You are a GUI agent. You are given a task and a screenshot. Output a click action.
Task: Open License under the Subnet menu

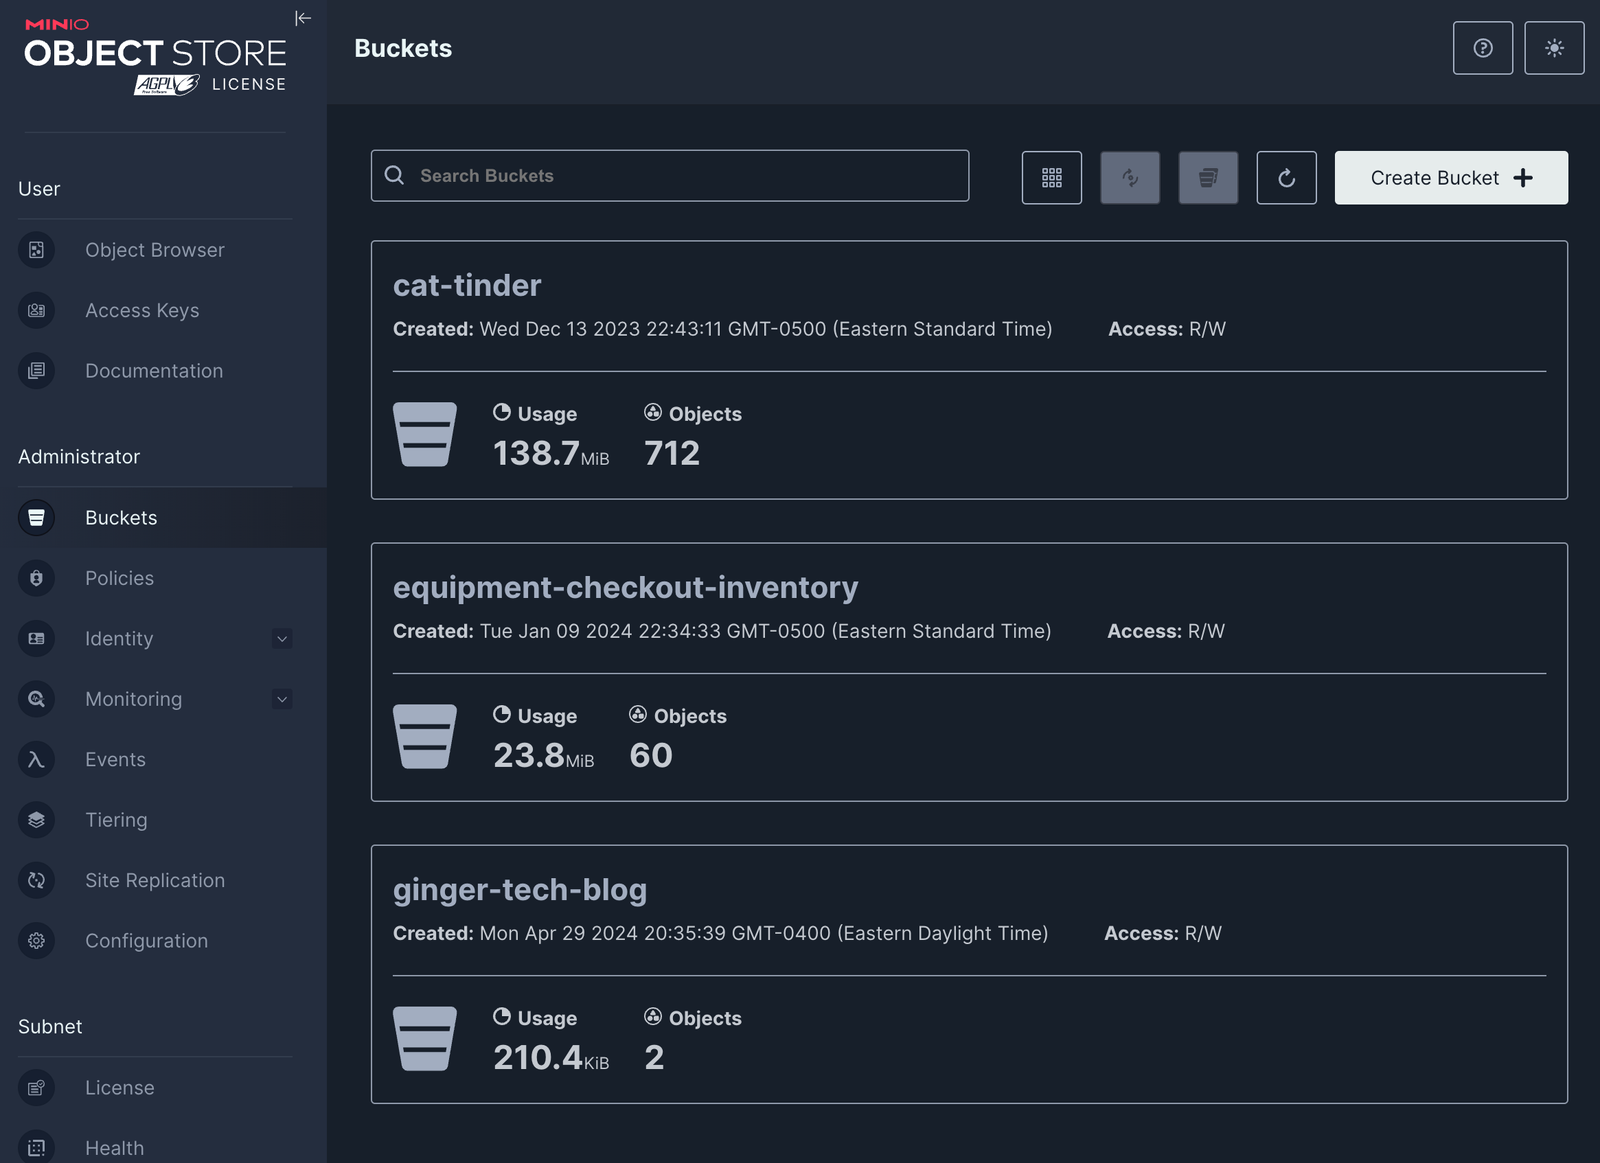point(119,1088)
